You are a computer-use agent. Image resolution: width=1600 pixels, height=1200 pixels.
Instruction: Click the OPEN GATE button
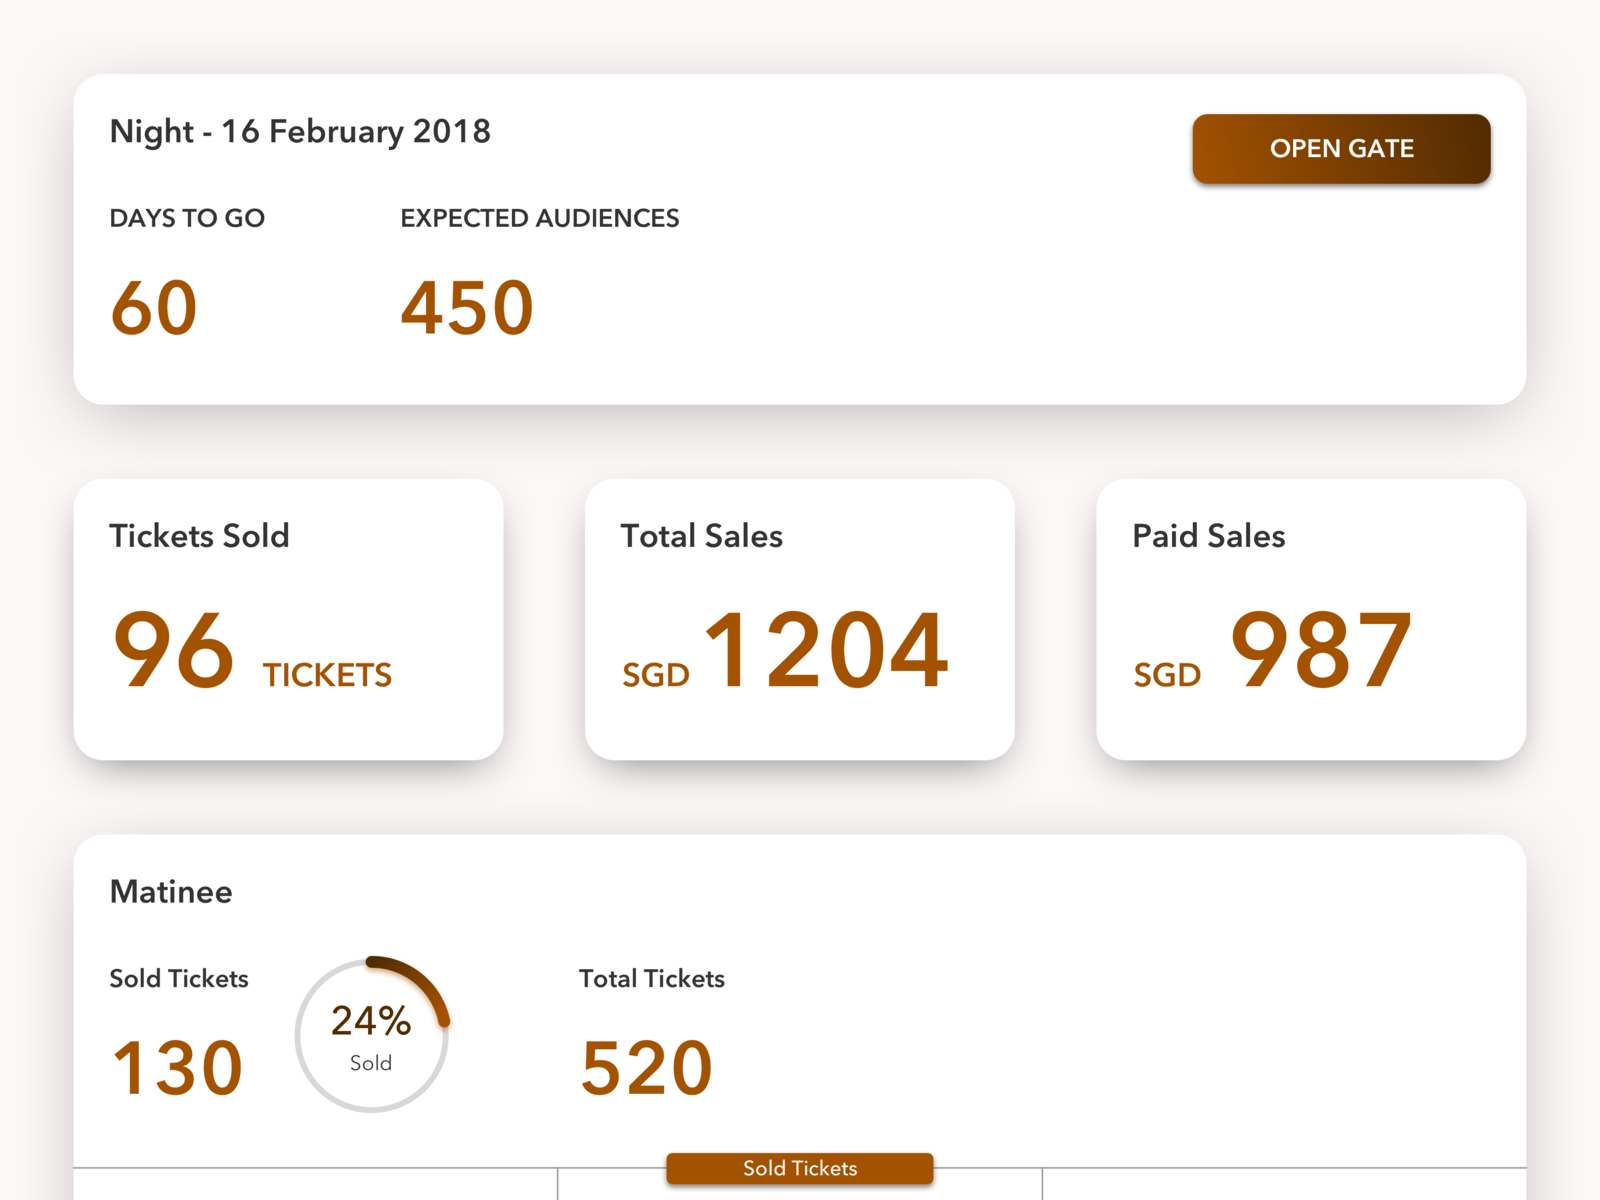pos(1341,148)
